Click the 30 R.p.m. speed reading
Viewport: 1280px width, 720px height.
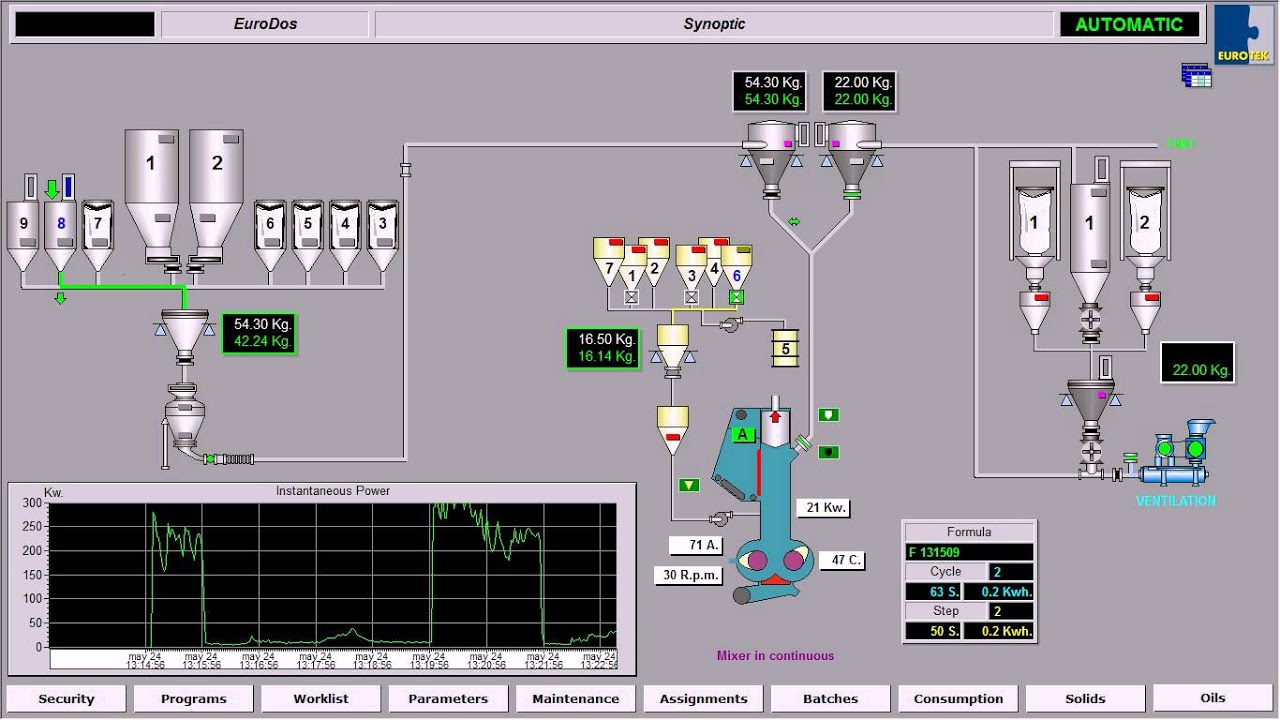[688, 575]
